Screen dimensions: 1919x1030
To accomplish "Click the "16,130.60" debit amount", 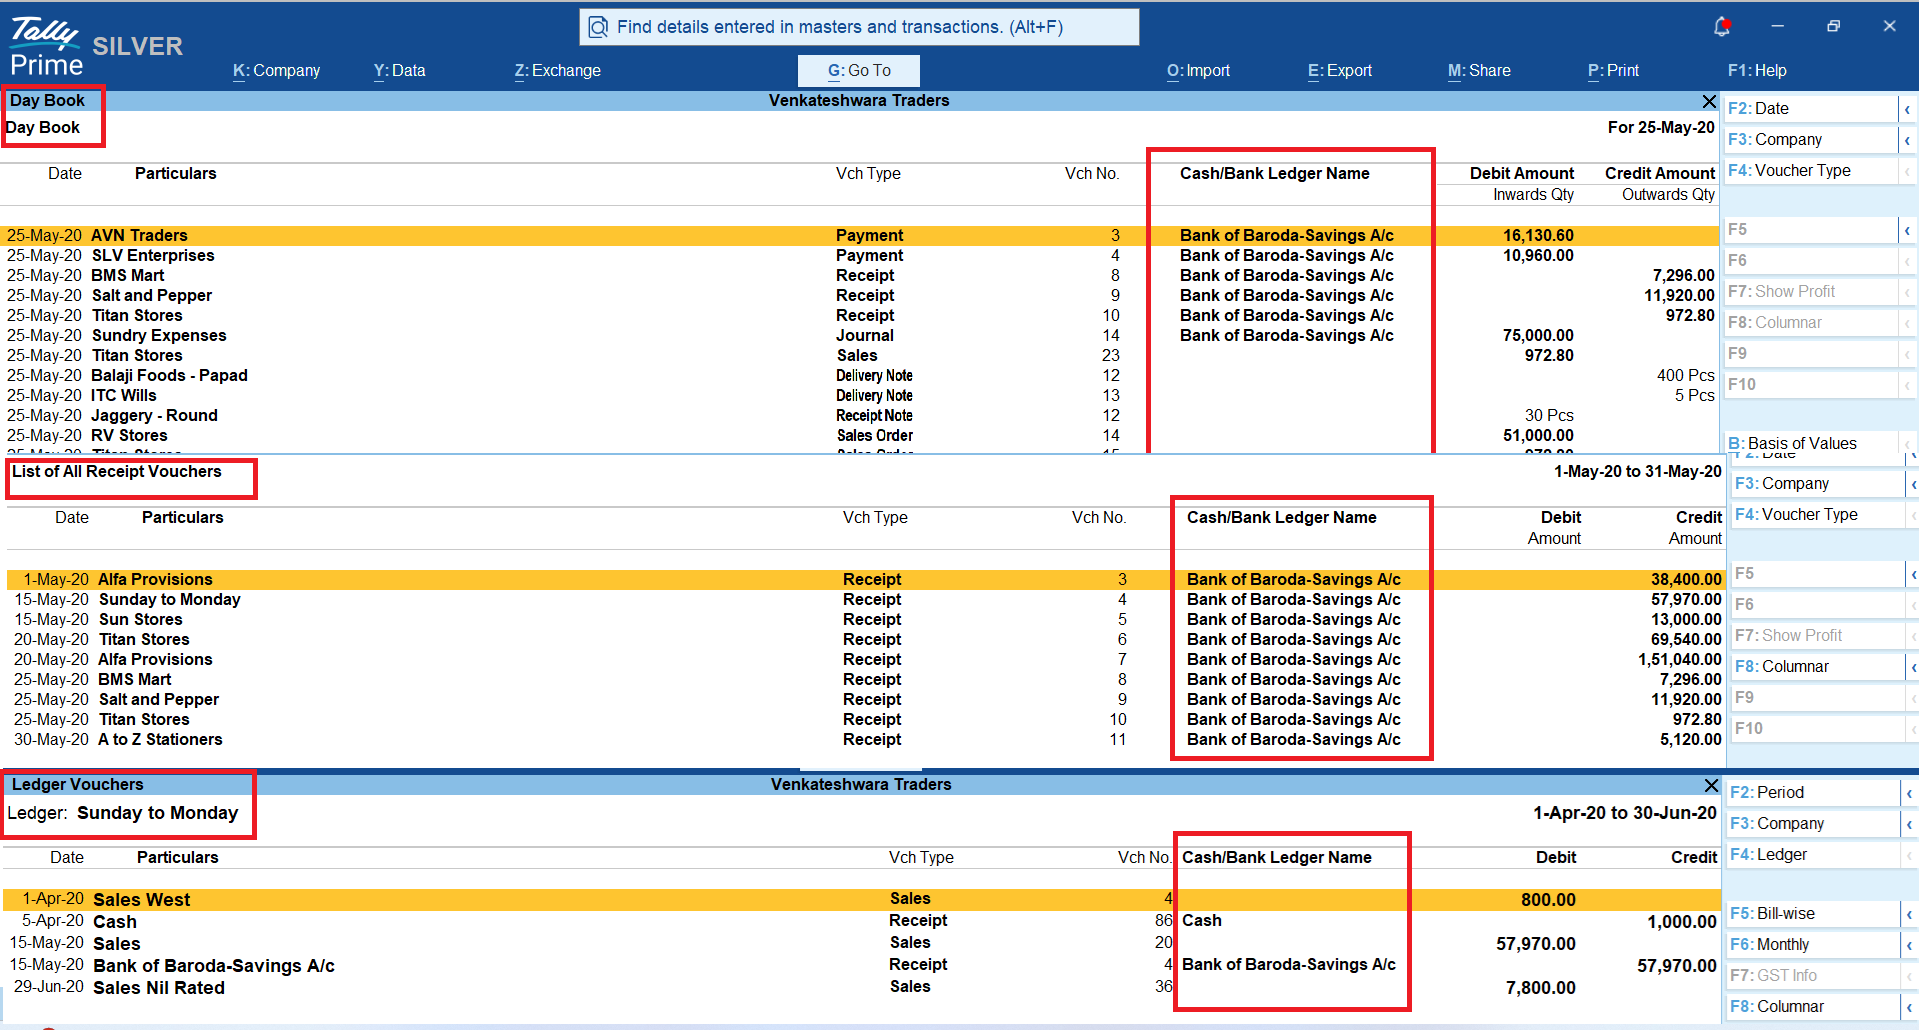I will pos(1538,236).
